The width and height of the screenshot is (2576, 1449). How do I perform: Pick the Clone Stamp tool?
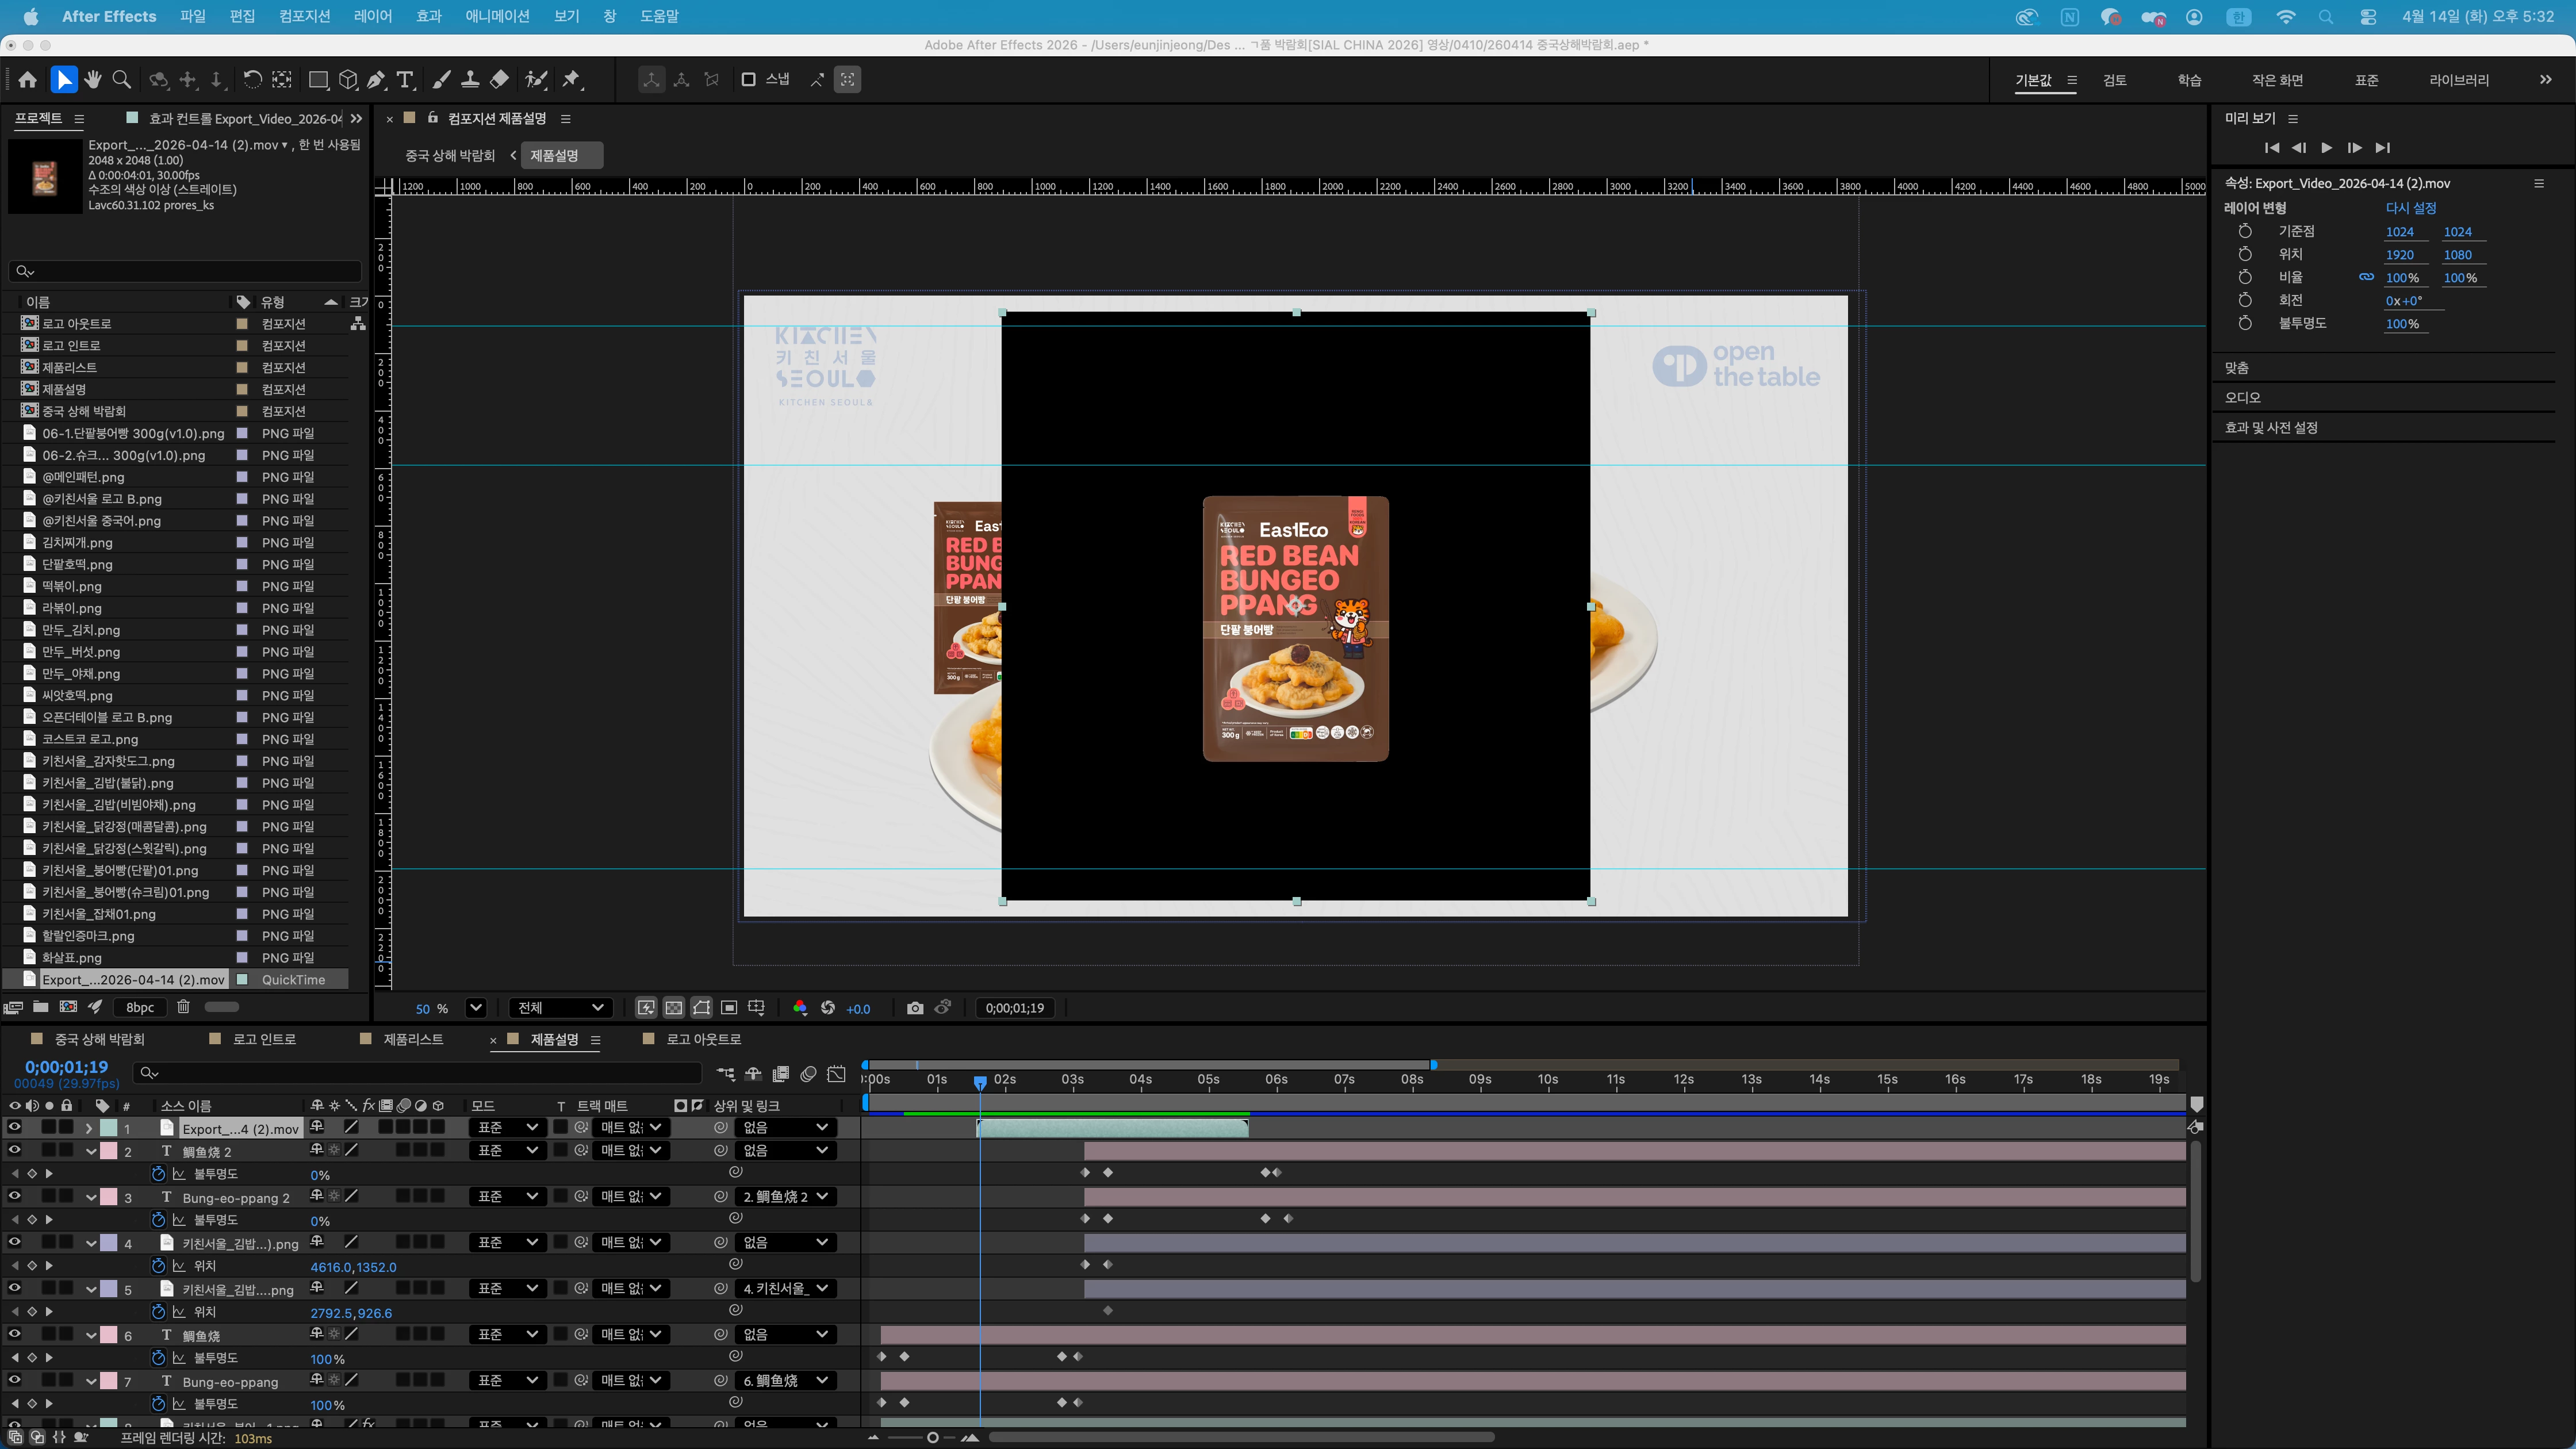coord(470,80)
